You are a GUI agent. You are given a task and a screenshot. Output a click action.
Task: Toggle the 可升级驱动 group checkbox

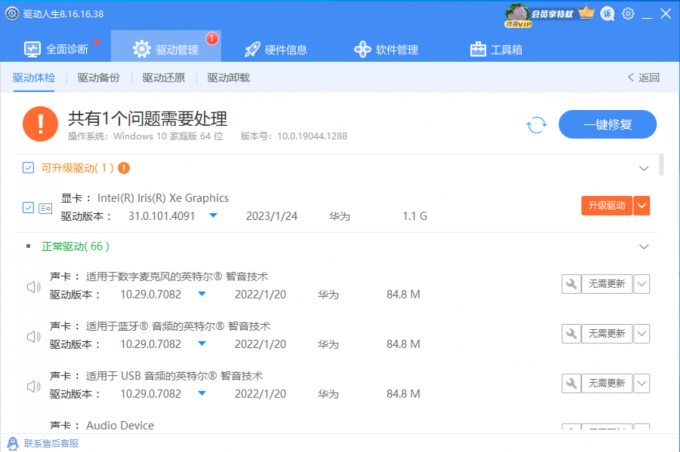[x=28, y=168]
